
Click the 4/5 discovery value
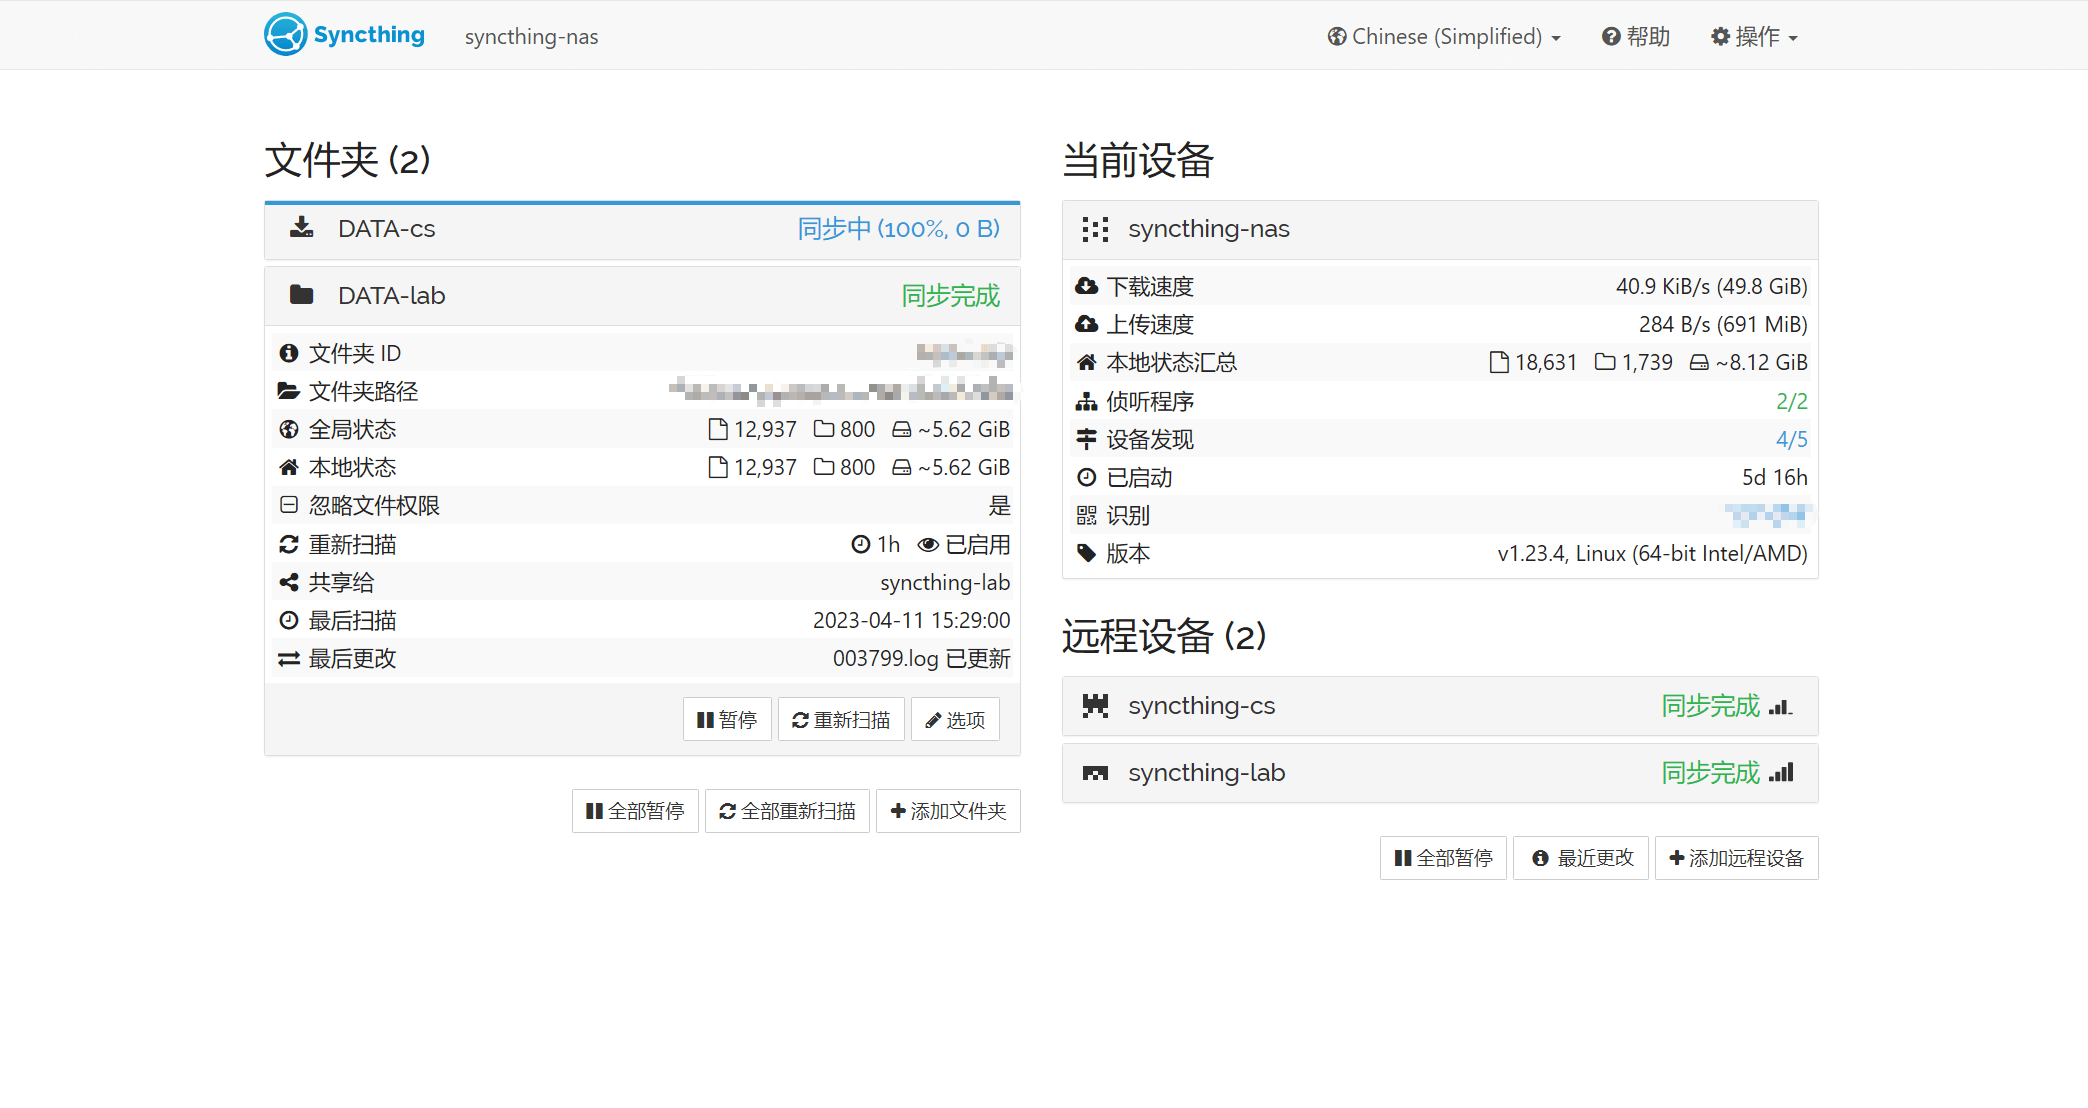pos(1791,440)
